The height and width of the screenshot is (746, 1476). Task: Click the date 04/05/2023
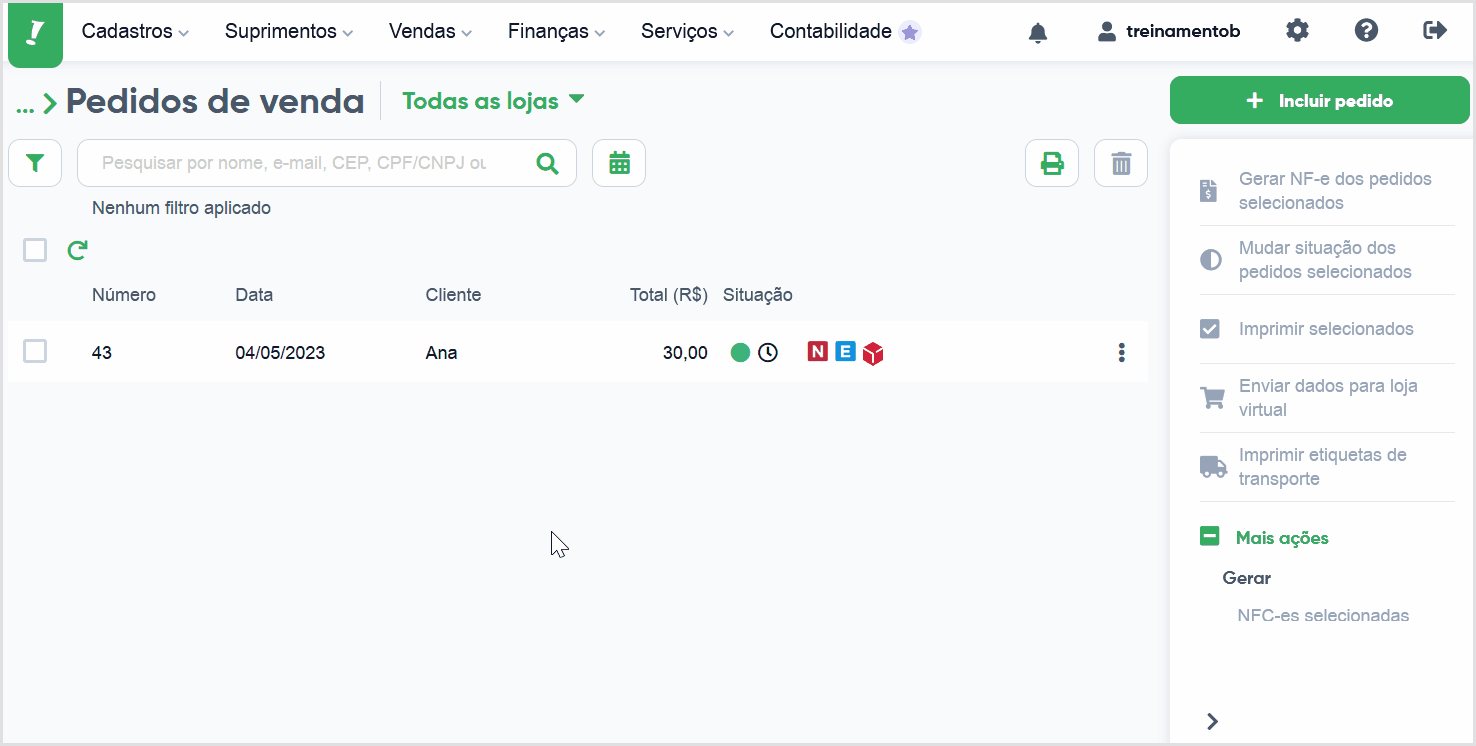click(280, 353)
